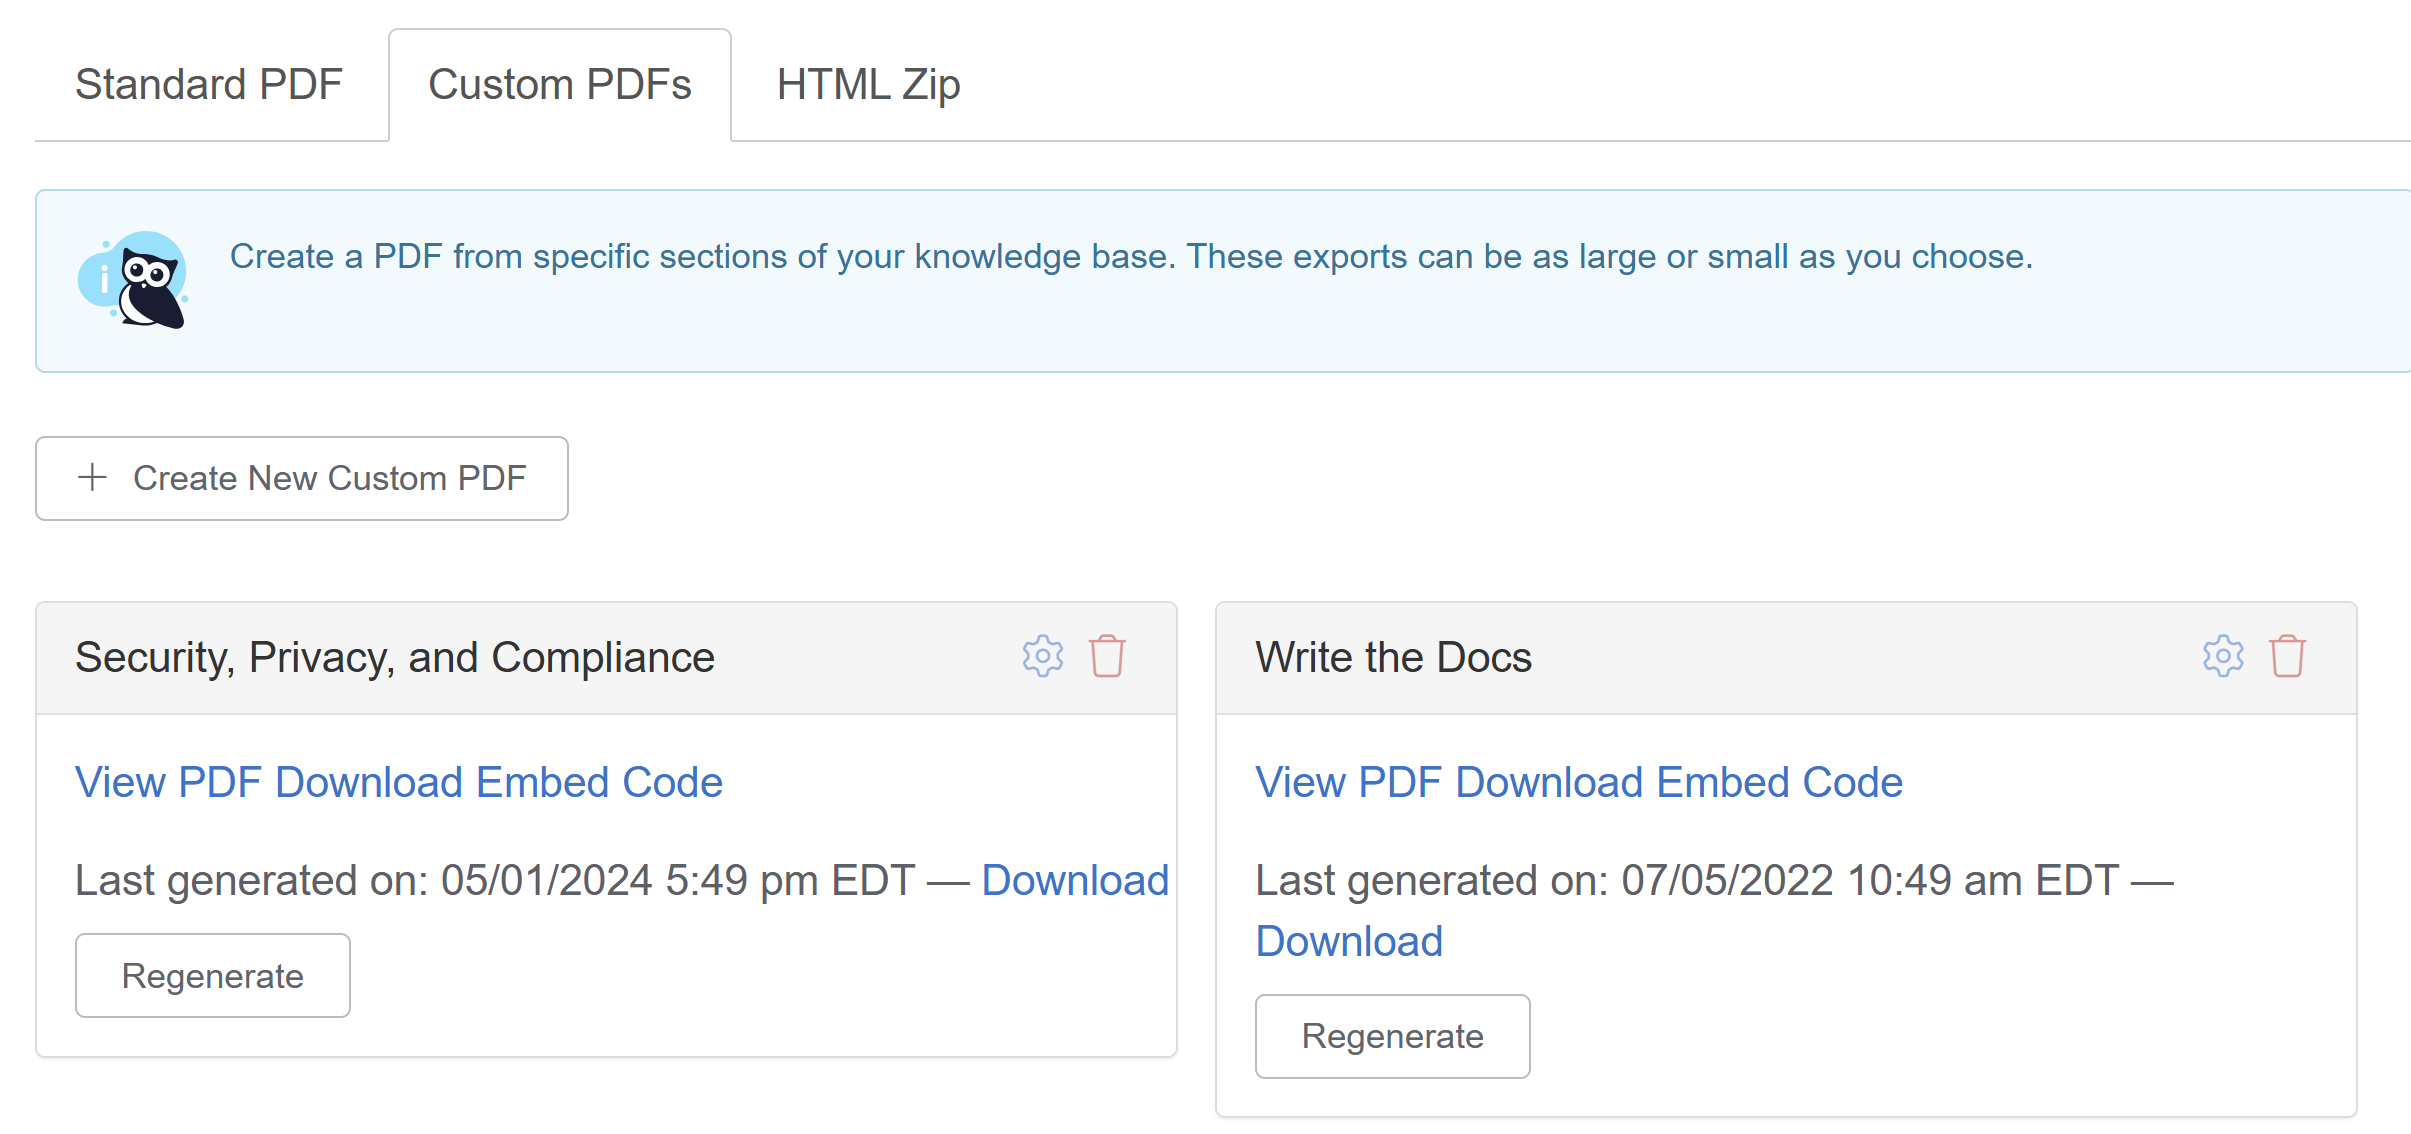2411x1134 pixels.
Task: Click the Security, Privacy, and Compliance card title
Action: [x=394, y=657]
